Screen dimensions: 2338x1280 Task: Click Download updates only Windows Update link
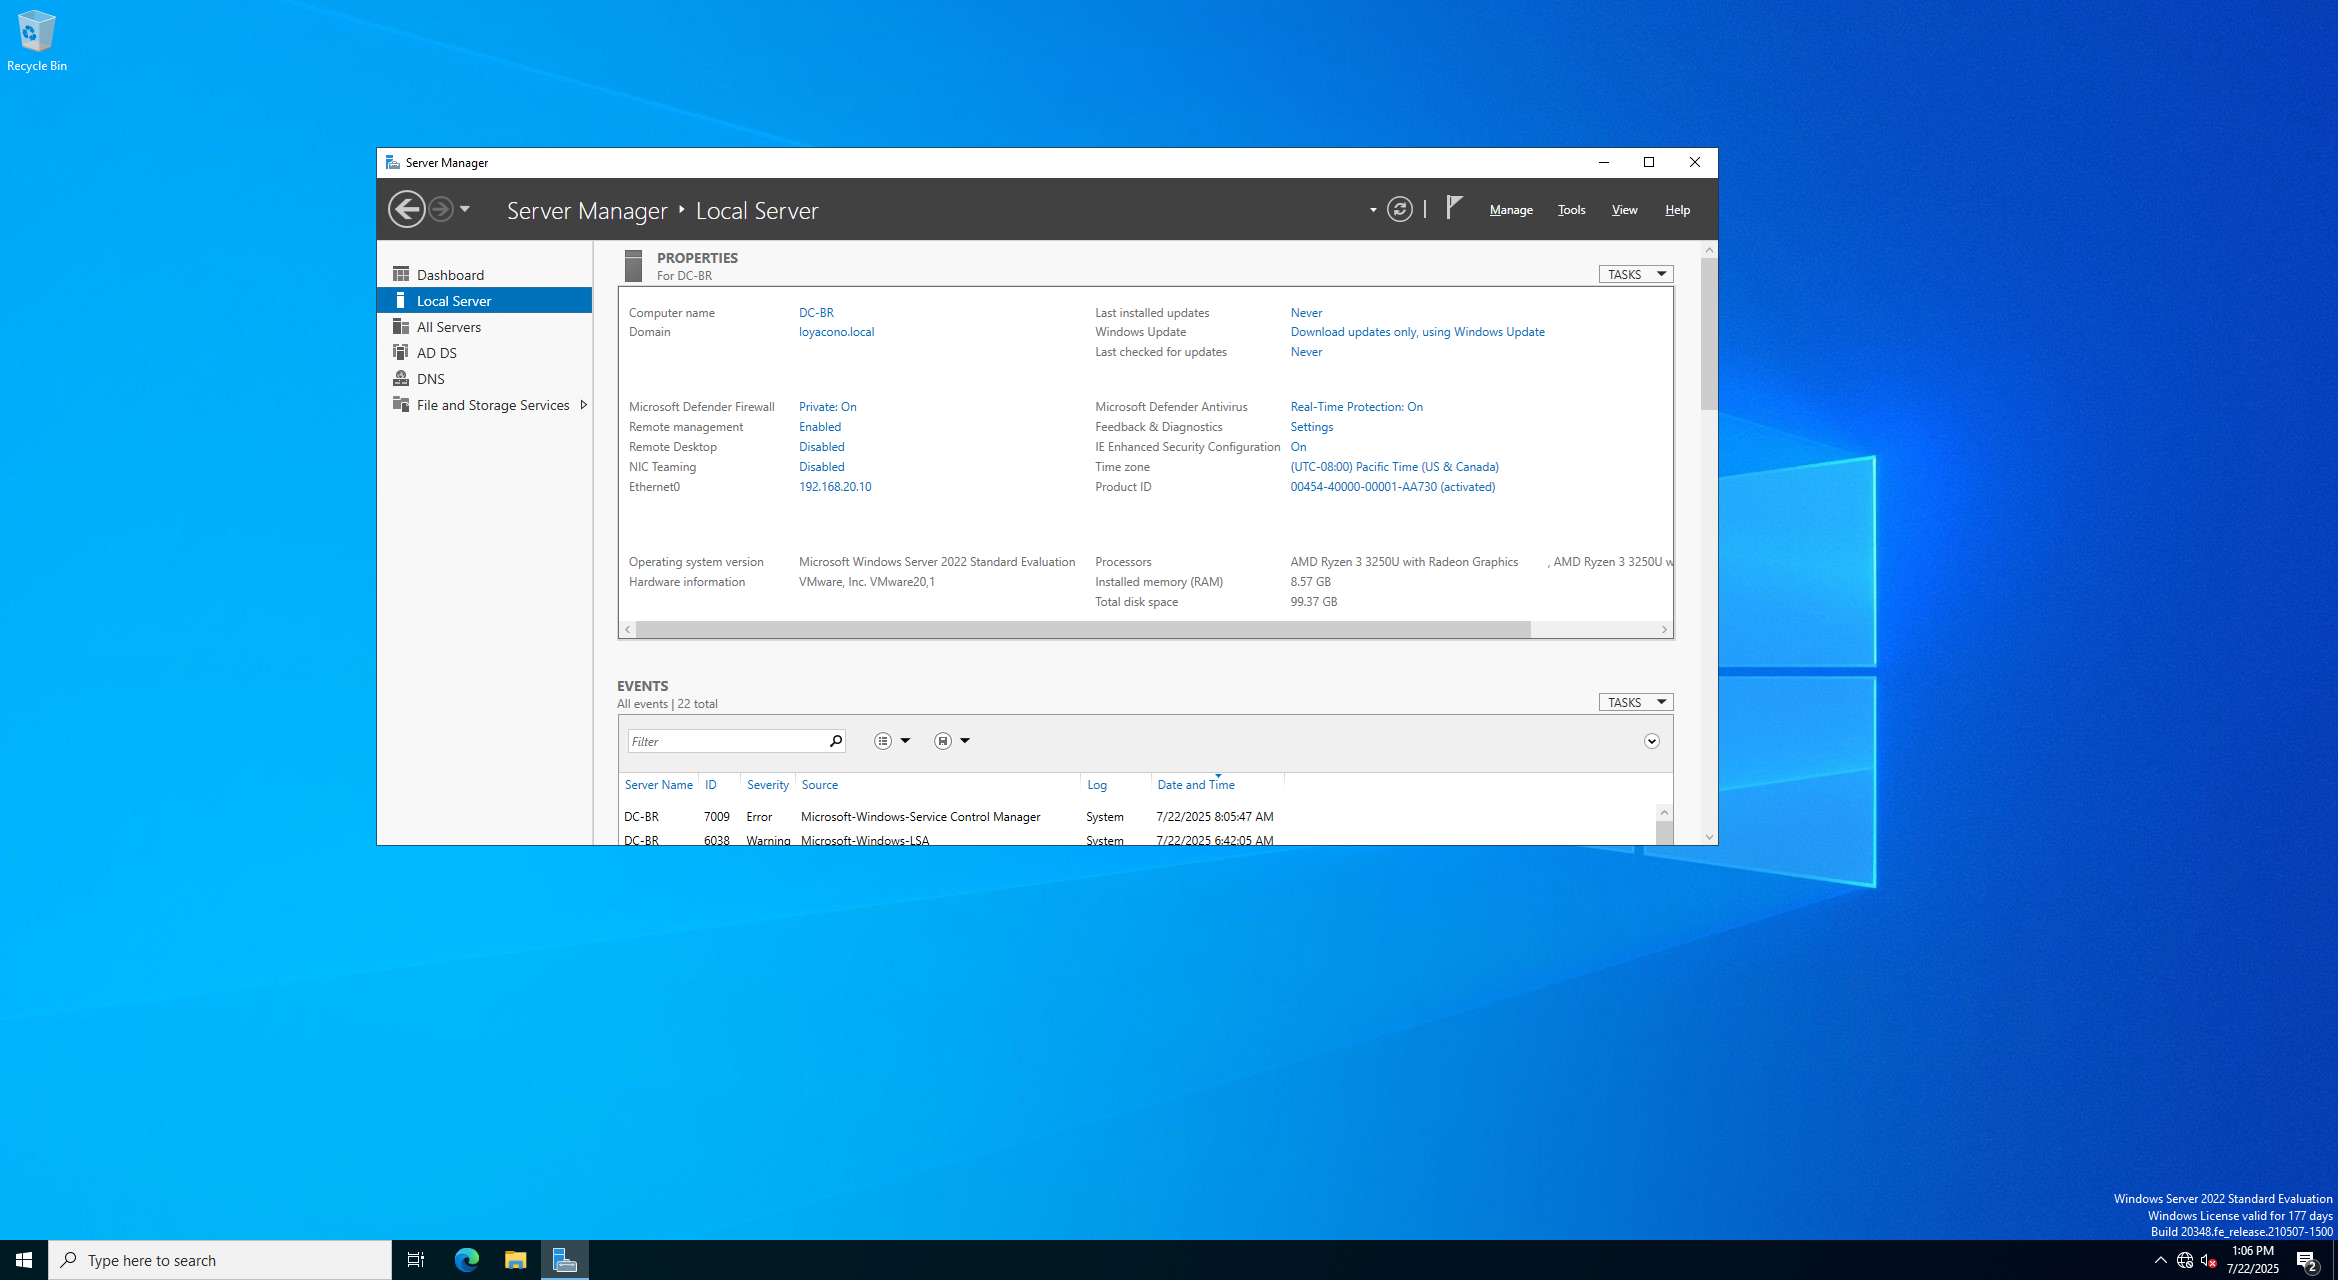point(1417,332)
